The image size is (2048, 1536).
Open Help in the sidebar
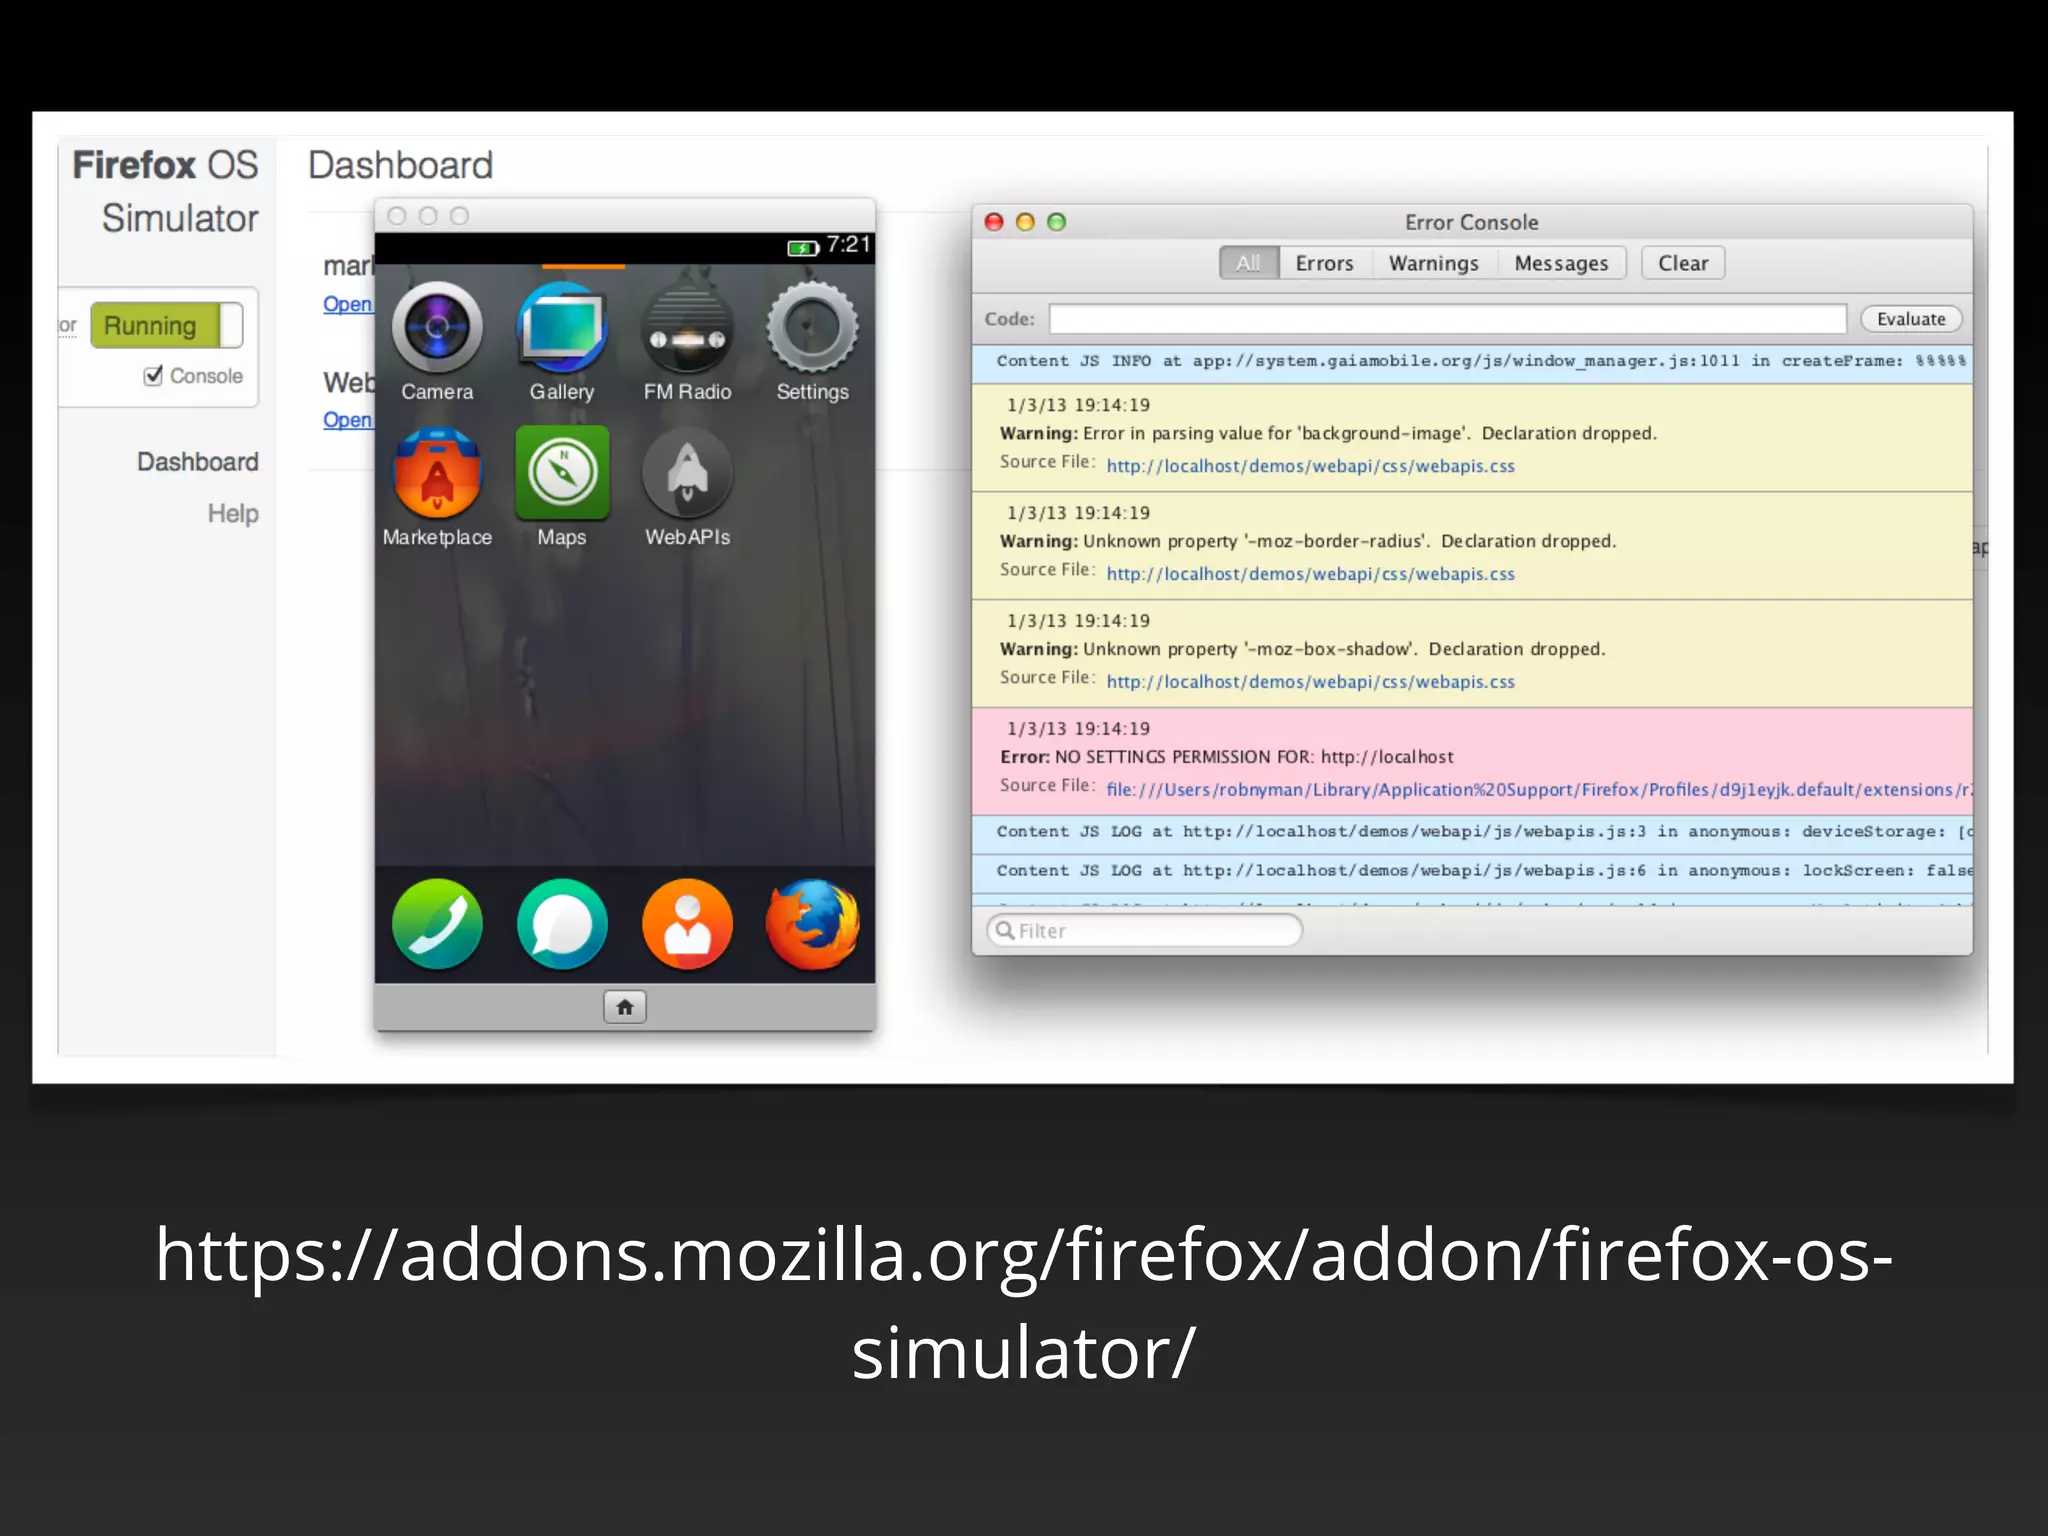pos(233,514)
